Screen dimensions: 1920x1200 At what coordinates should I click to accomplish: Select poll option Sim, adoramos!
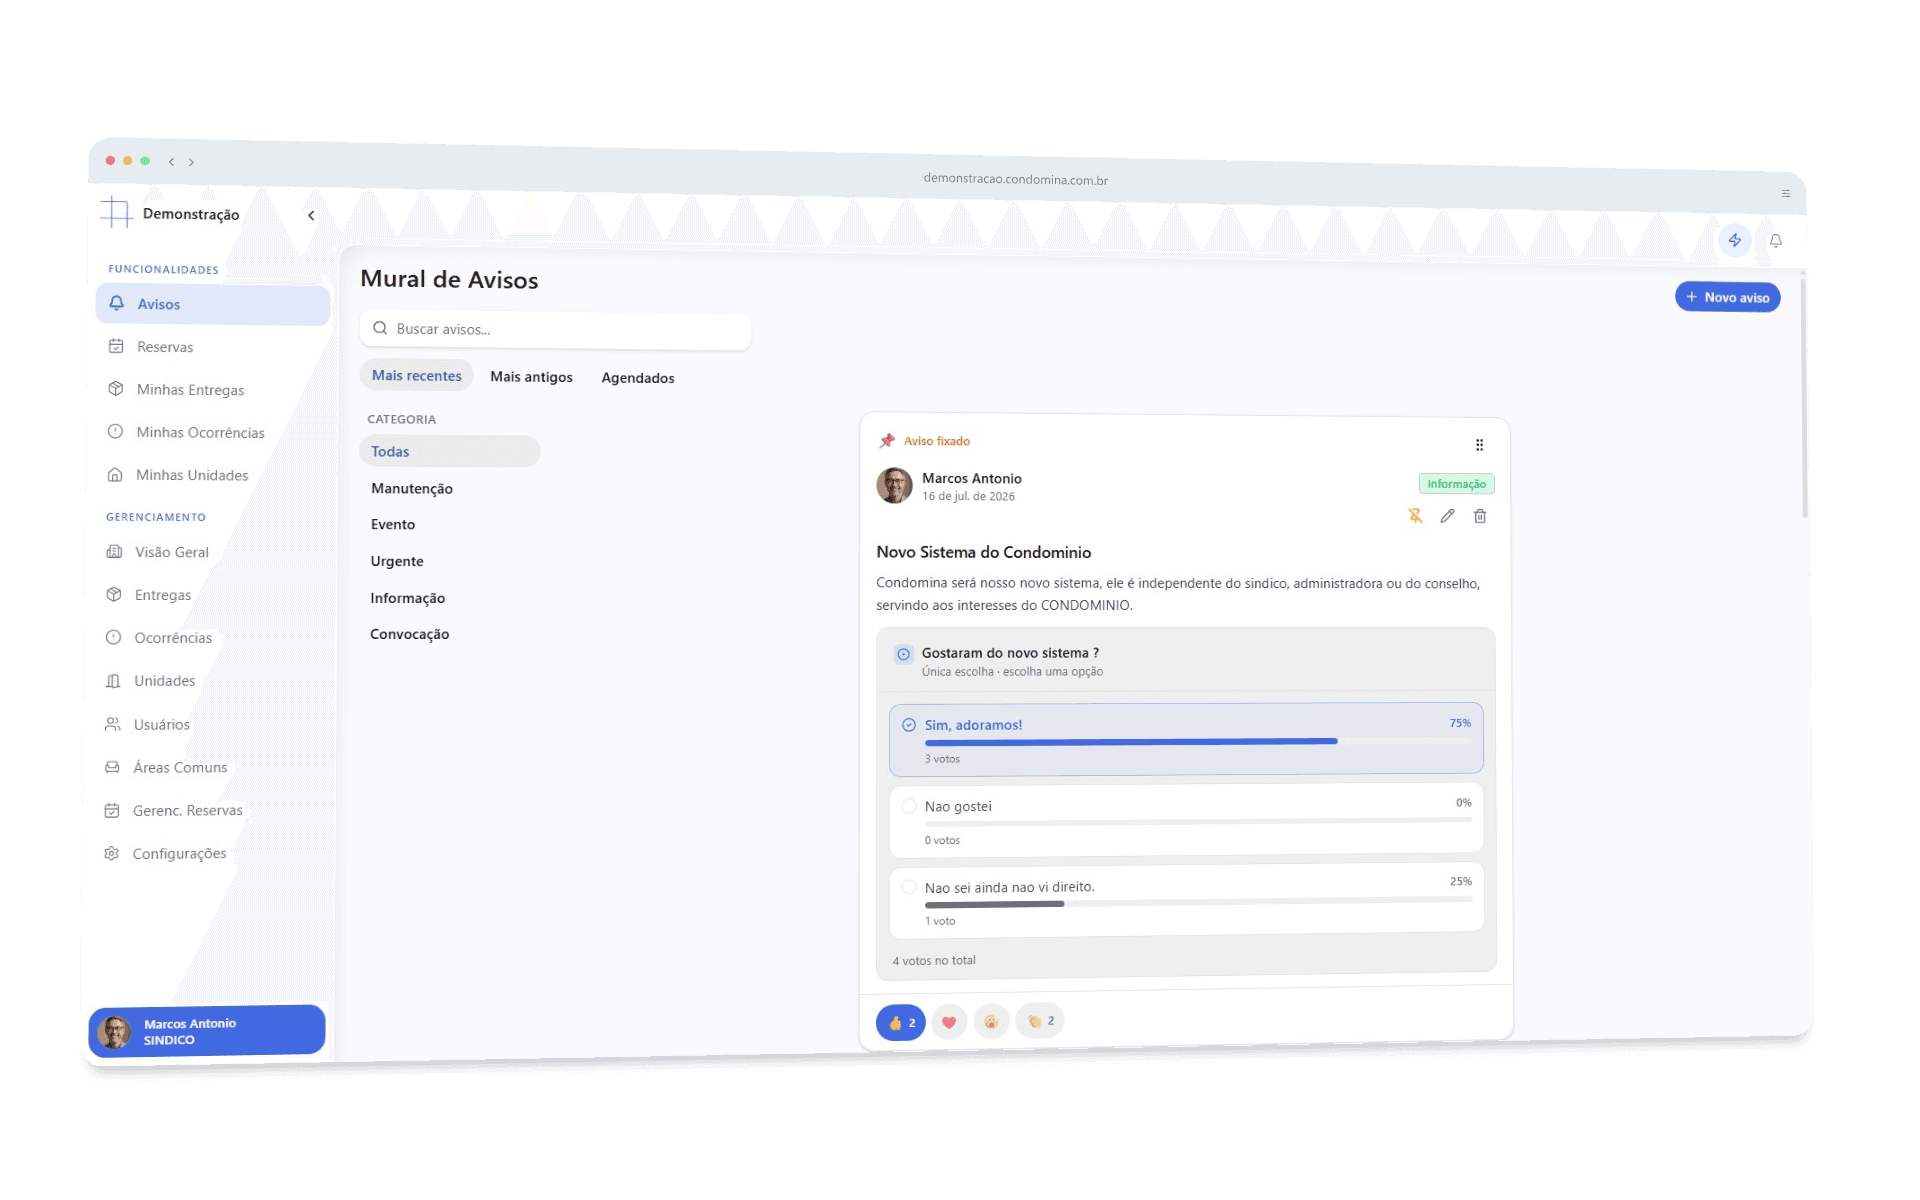click(1186, 740)
